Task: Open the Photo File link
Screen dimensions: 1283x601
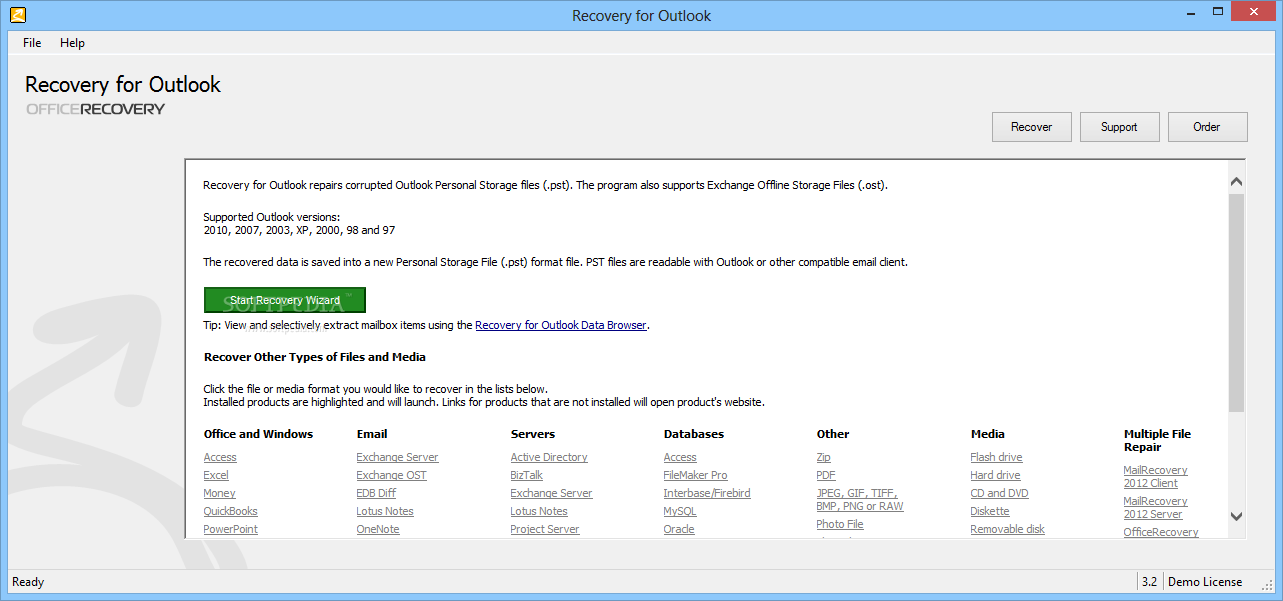Action: (x=840, y=524)
